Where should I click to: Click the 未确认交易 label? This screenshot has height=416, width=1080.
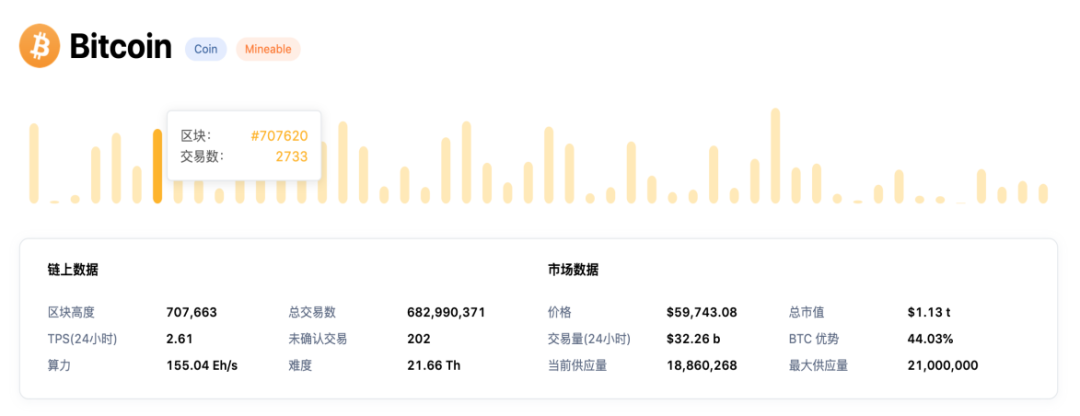pos(318,339)
